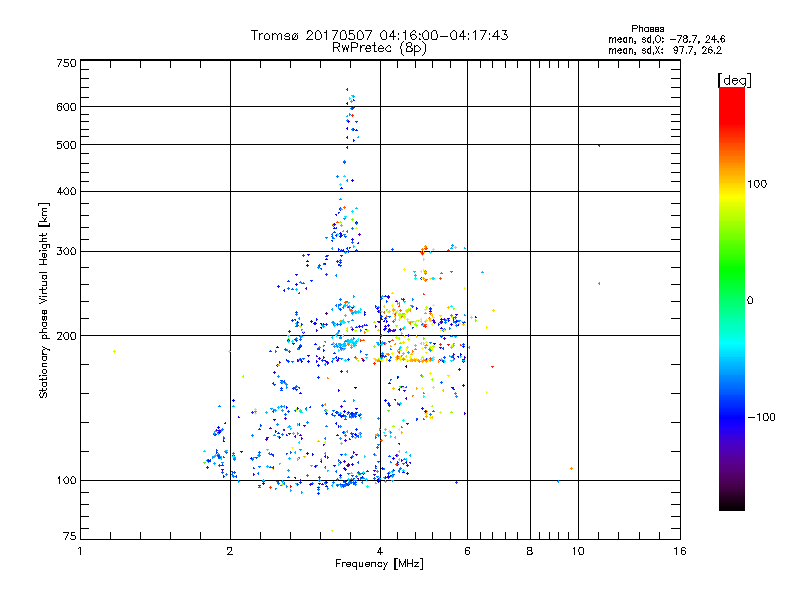This screenshot has width=800, height=600.
Task: Click the 'mean, sd,O: -78.7, 24.6' statistics line
Action: [666, 39]
